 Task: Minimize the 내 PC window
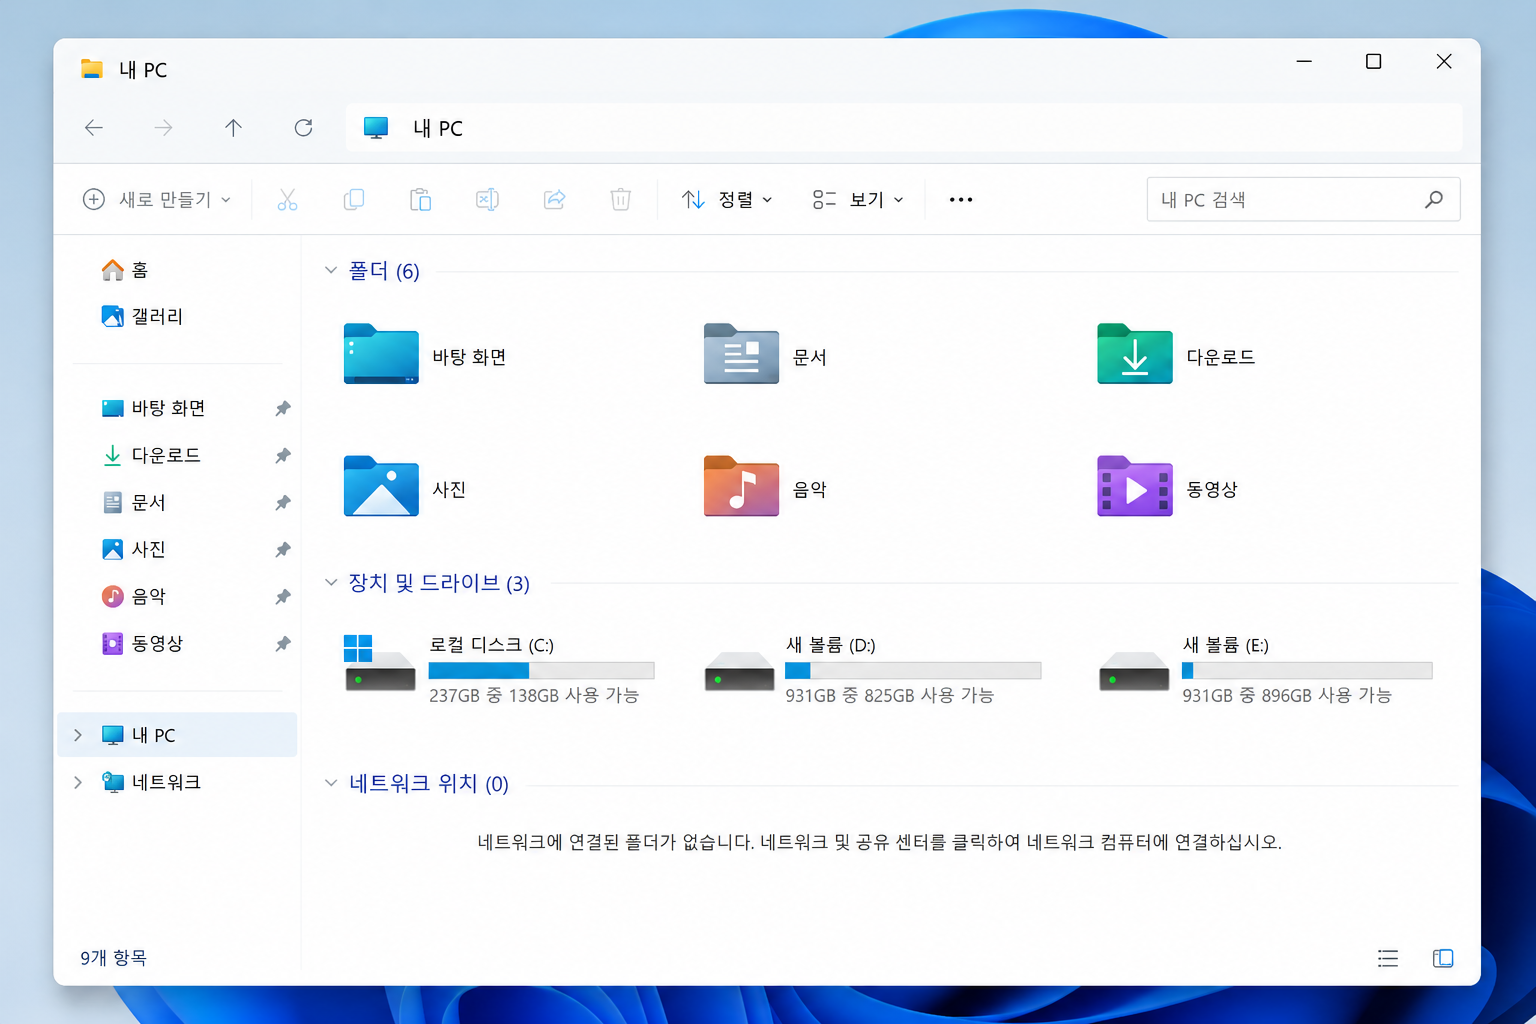tap(1304, 62)
